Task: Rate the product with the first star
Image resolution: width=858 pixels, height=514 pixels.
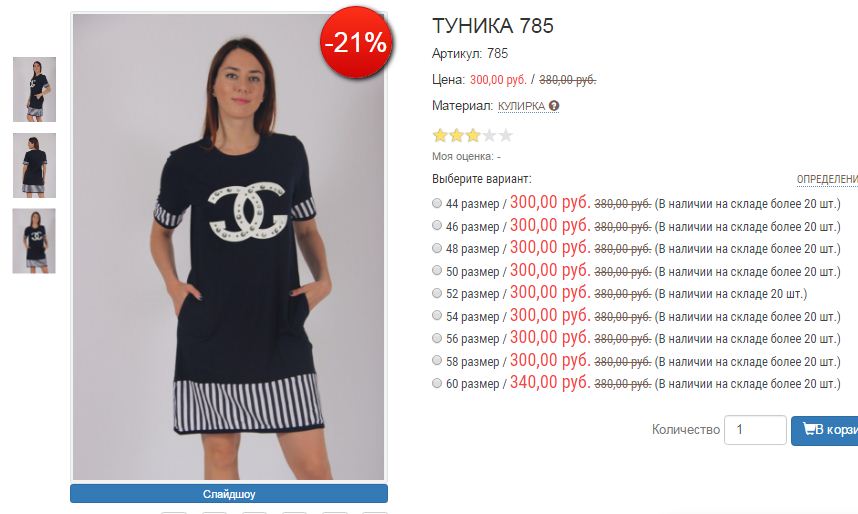Action: (440, 135)
